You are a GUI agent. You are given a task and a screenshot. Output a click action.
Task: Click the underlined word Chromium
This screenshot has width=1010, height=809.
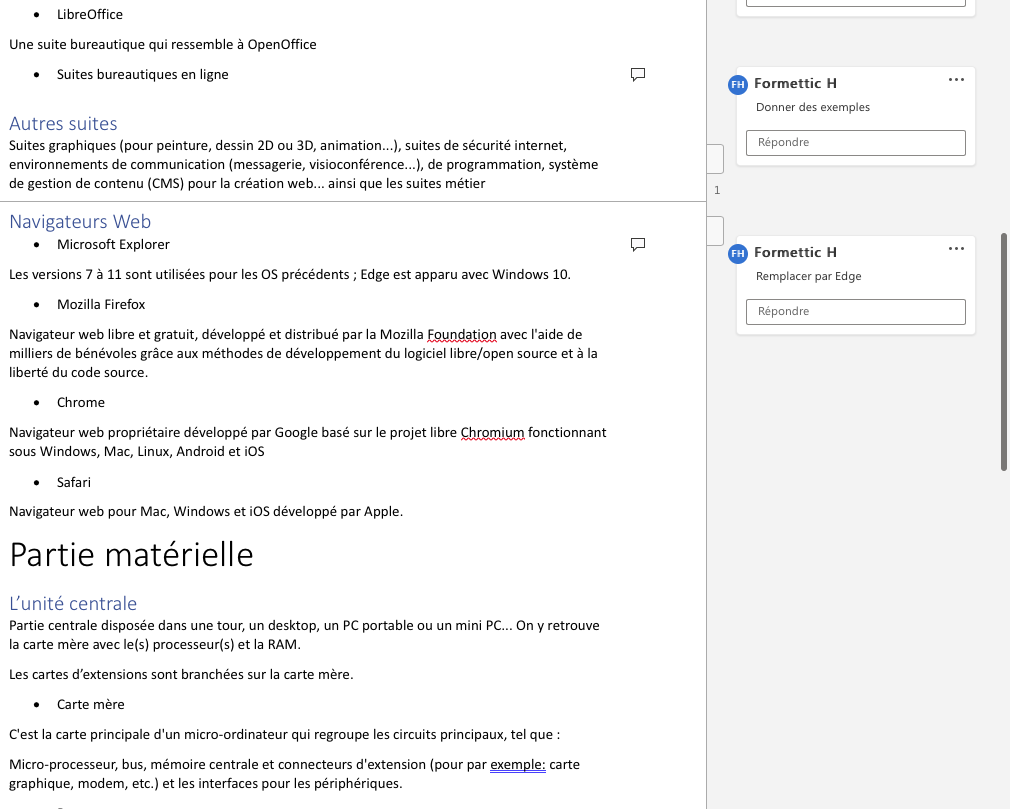pyautogui.click(x=492, y=433)
